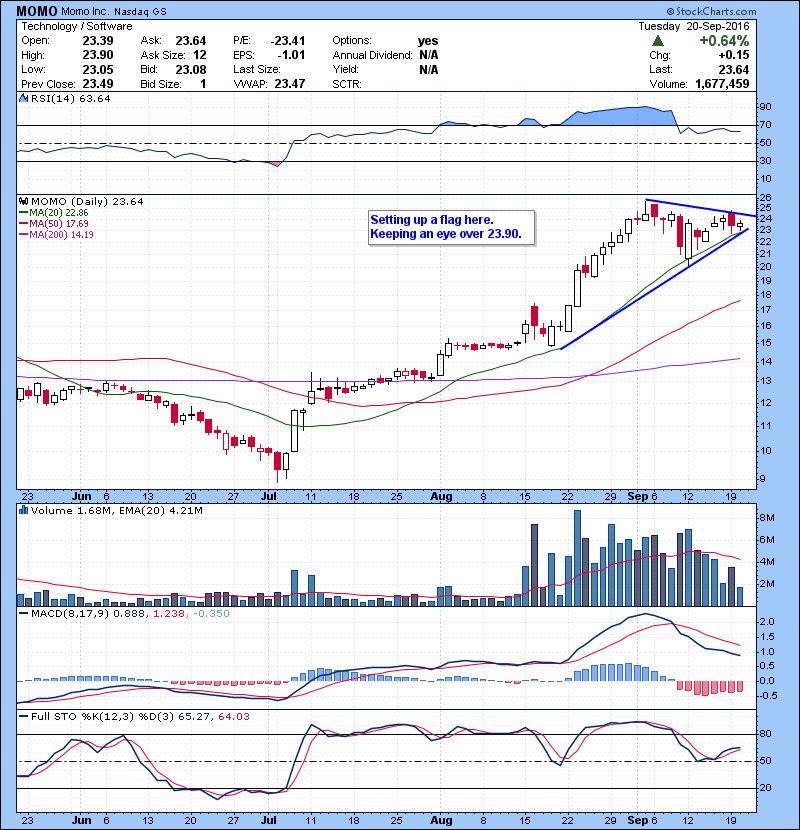Click the Jun date marker at bottom axis

pyautogui.click(x=82, y=820)
